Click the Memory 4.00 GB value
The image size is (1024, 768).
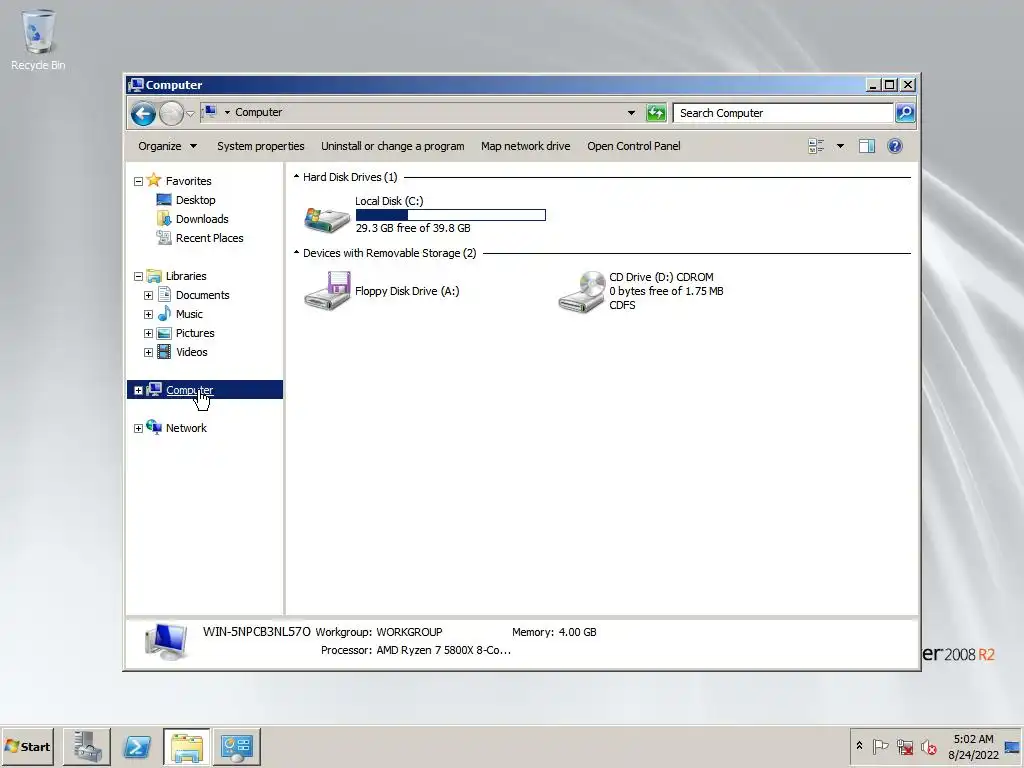click(x=577, y=632)
